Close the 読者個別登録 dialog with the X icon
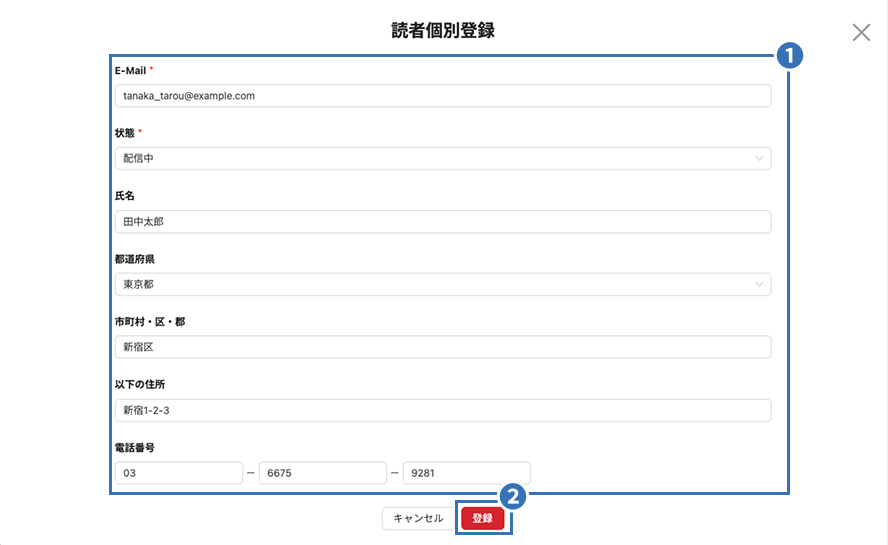The height and width of the screenshot is (545, 888). 861,32
